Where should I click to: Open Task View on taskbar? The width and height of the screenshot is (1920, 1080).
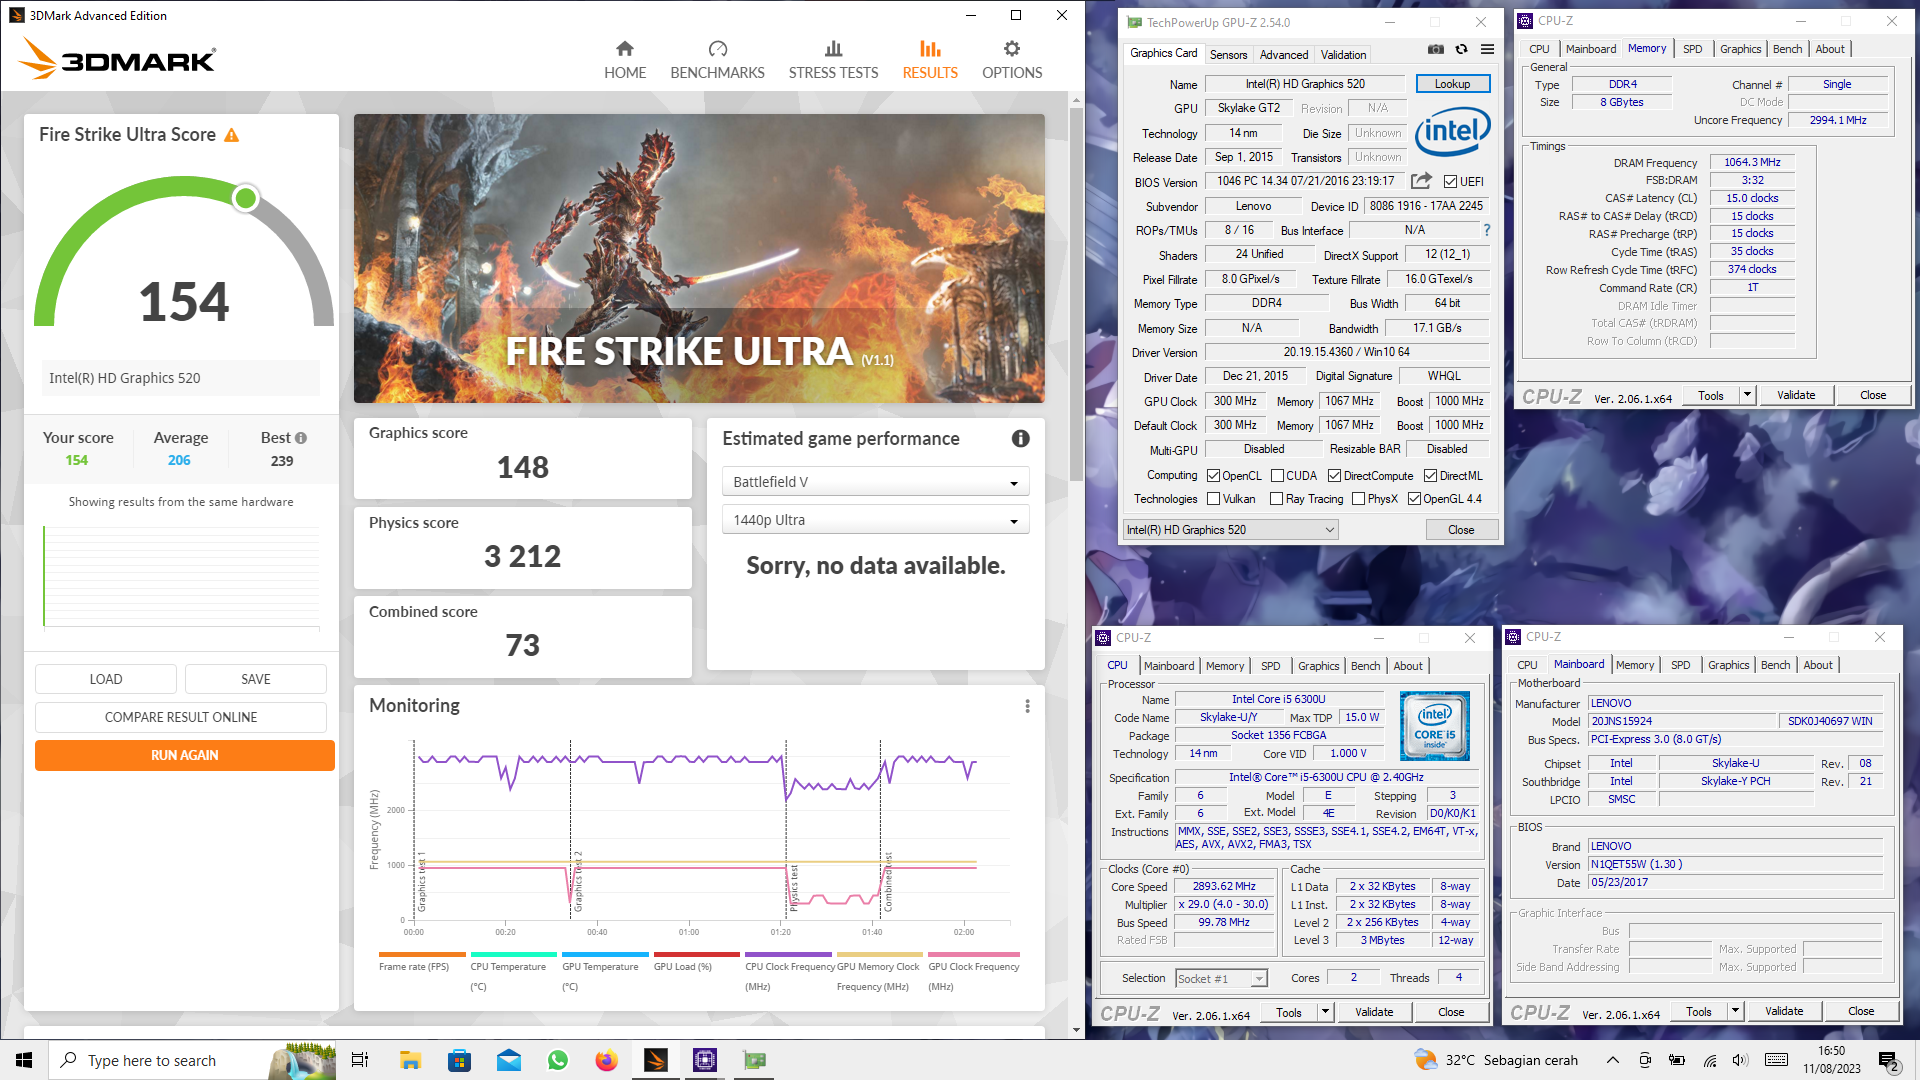tap(360, 1060)
